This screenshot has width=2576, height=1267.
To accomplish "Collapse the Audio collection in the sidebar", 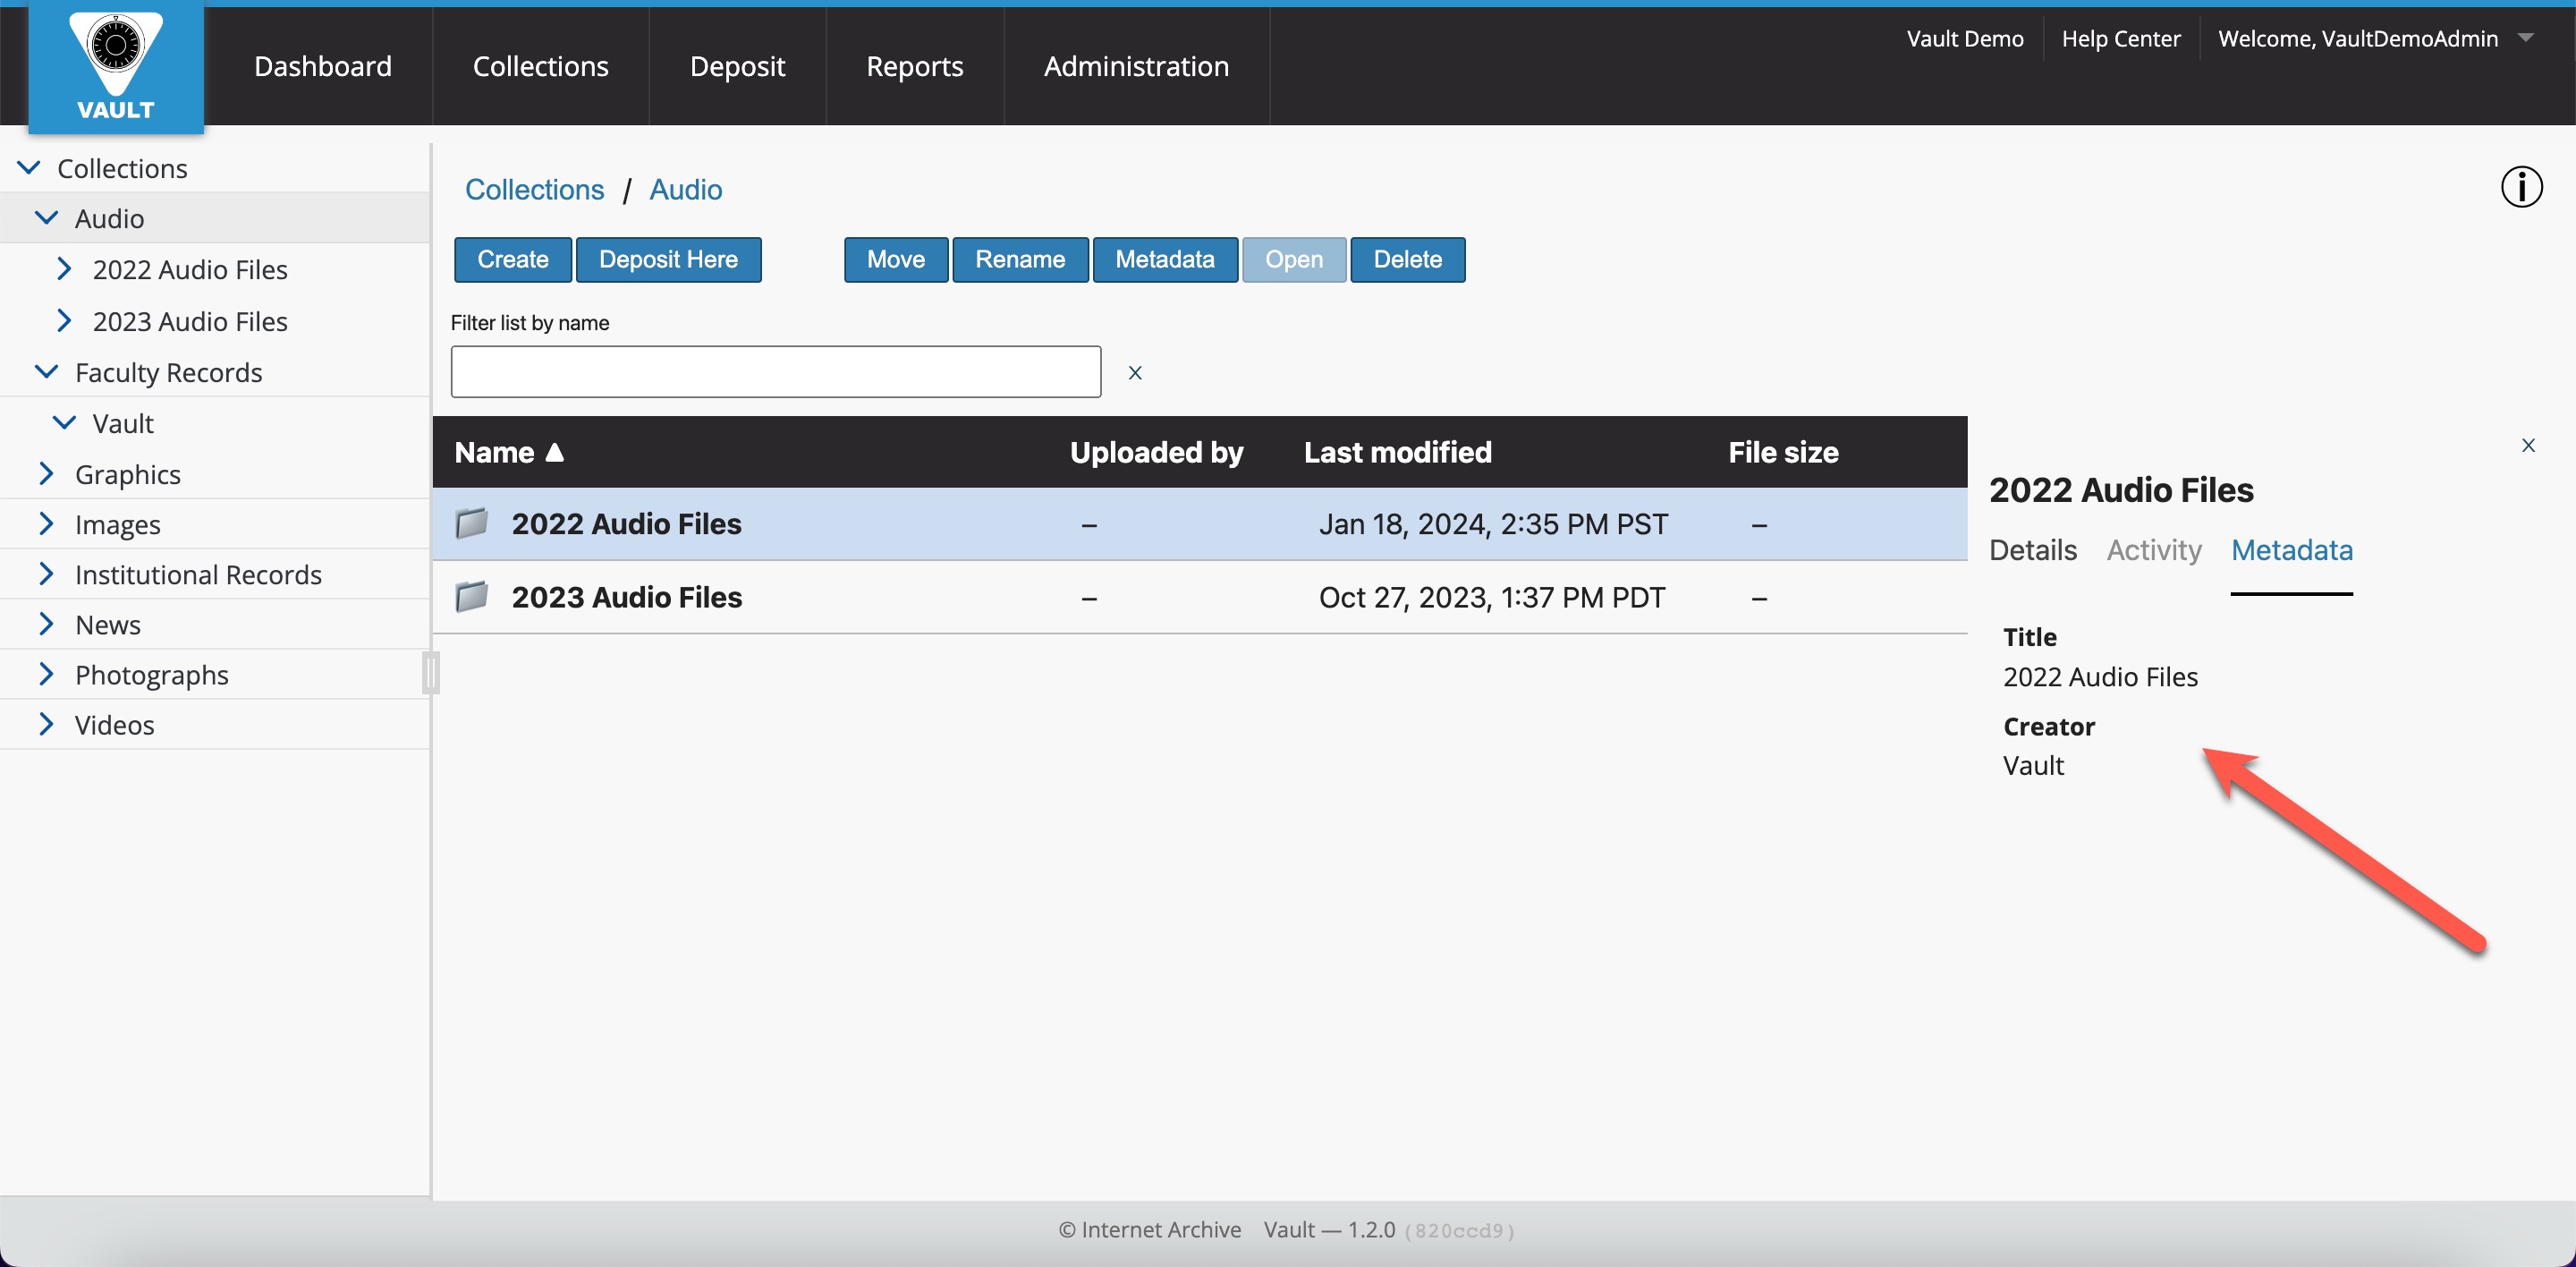I will 46,218.
